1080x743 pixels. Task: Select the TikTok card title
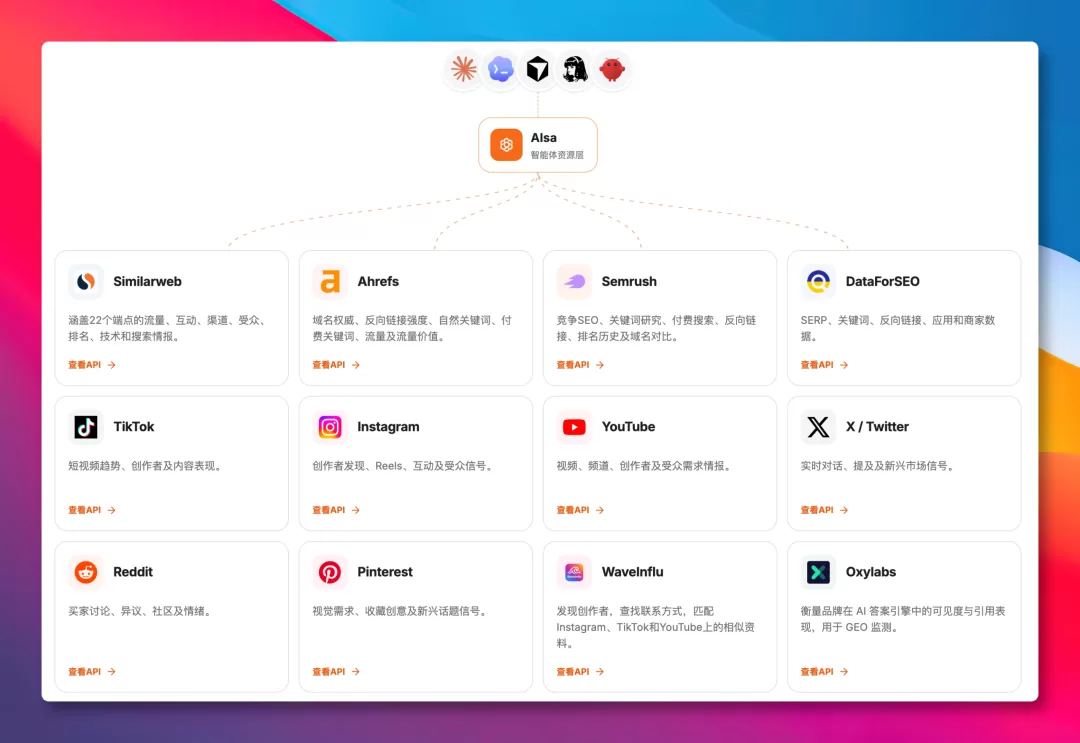click(x=134, y=427)
